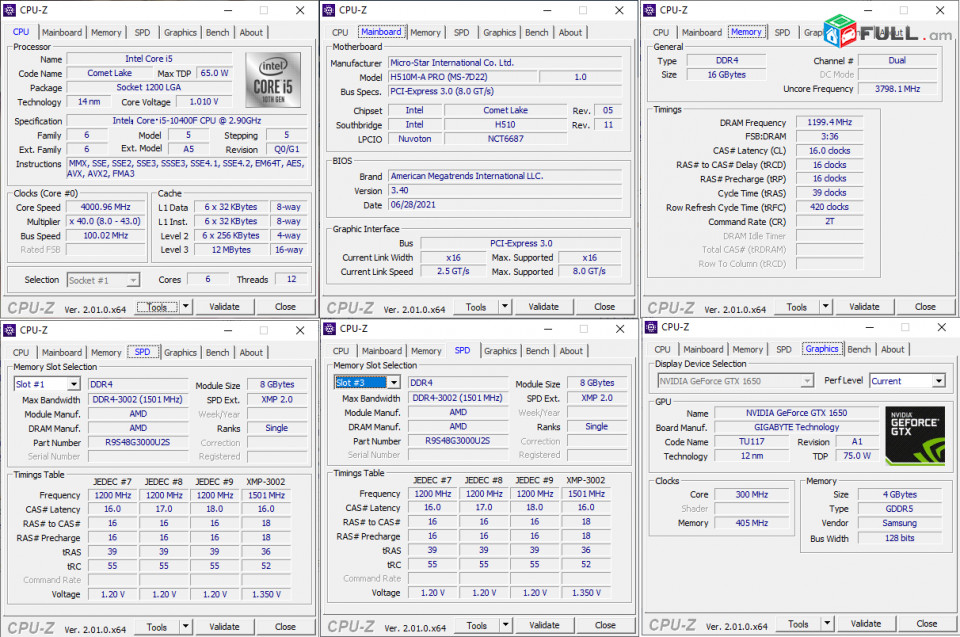This screenshot has height=637, width=960.
Task: Click the 'Comet Lake' code name field in CPU window
Action: click(109, 73)
